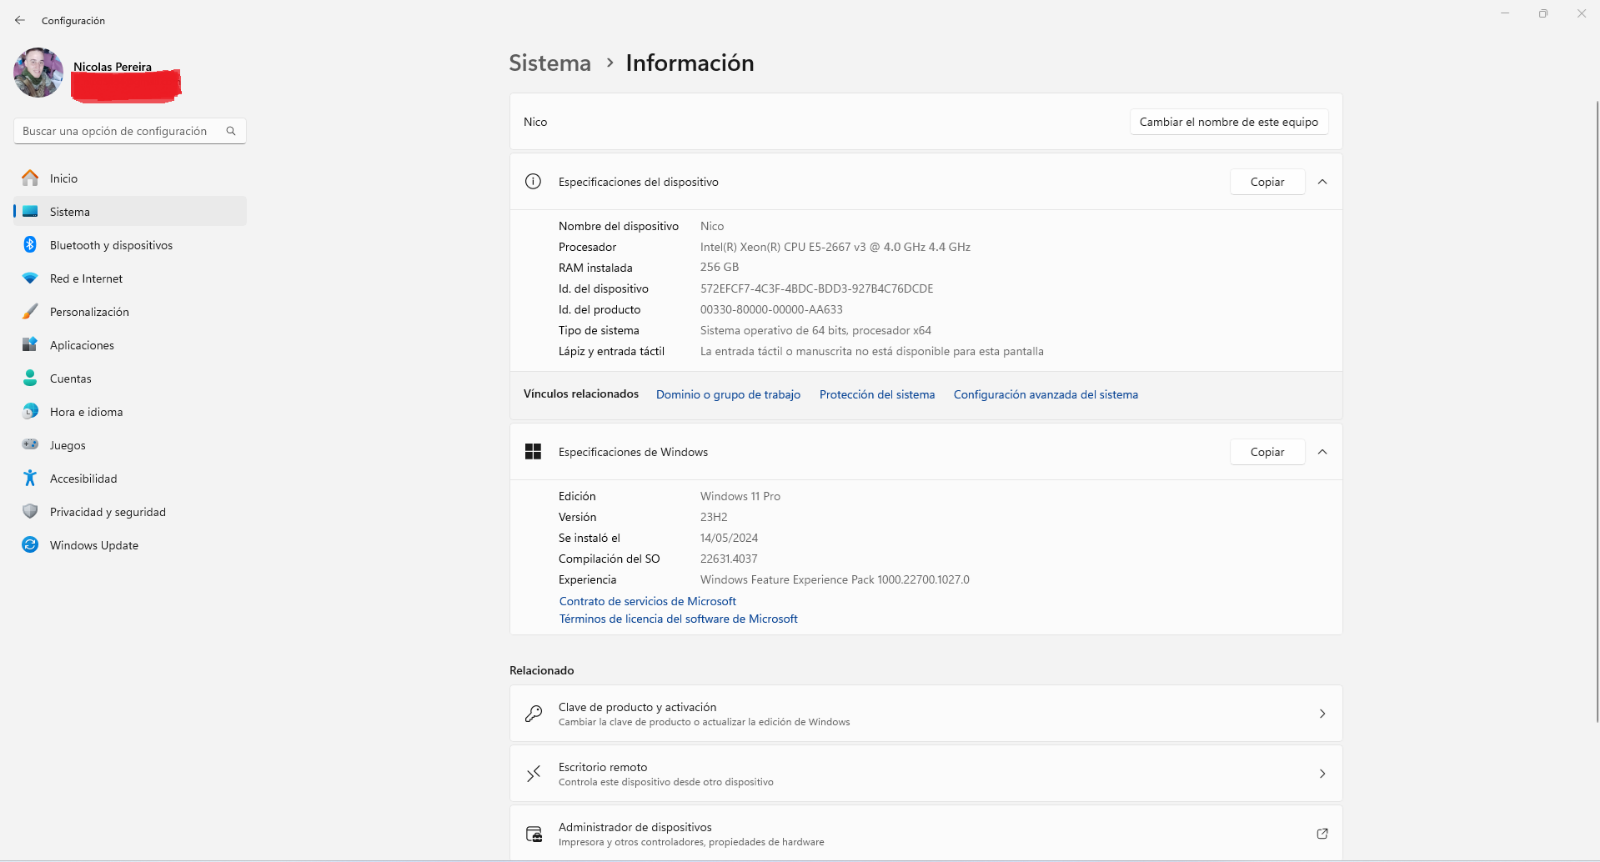Image resolution: width=1600 pixels, height=862 pixels.
Task: Click the install date '14/05/2024'
Action: pyautogui.click(x=729, y=538)
